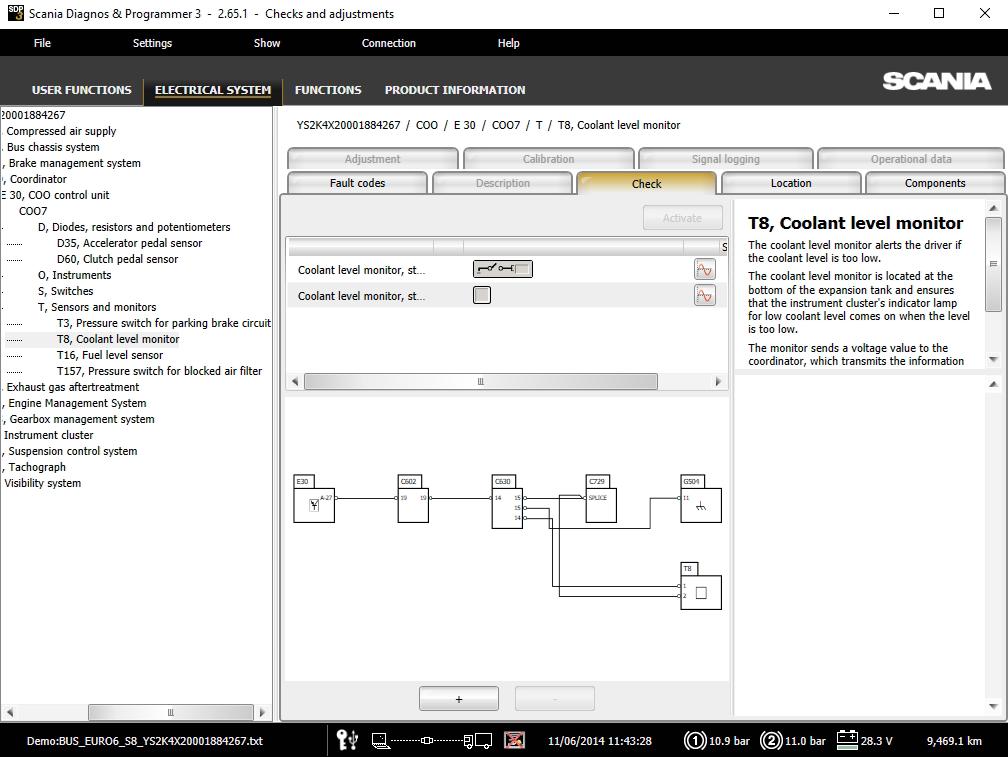
Task: Expand Exhaust gas aftertreatment
Action: [73, 387]
